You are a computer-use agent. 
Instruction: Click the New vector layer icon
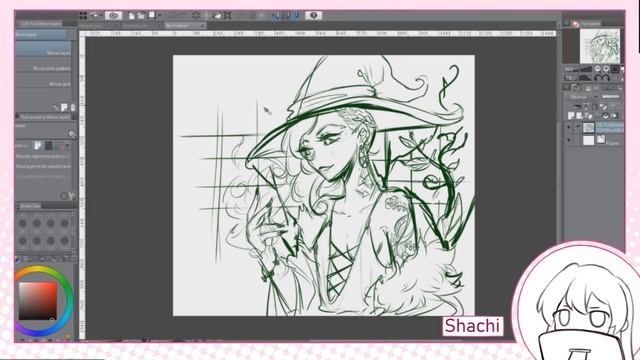coord(580,116)
